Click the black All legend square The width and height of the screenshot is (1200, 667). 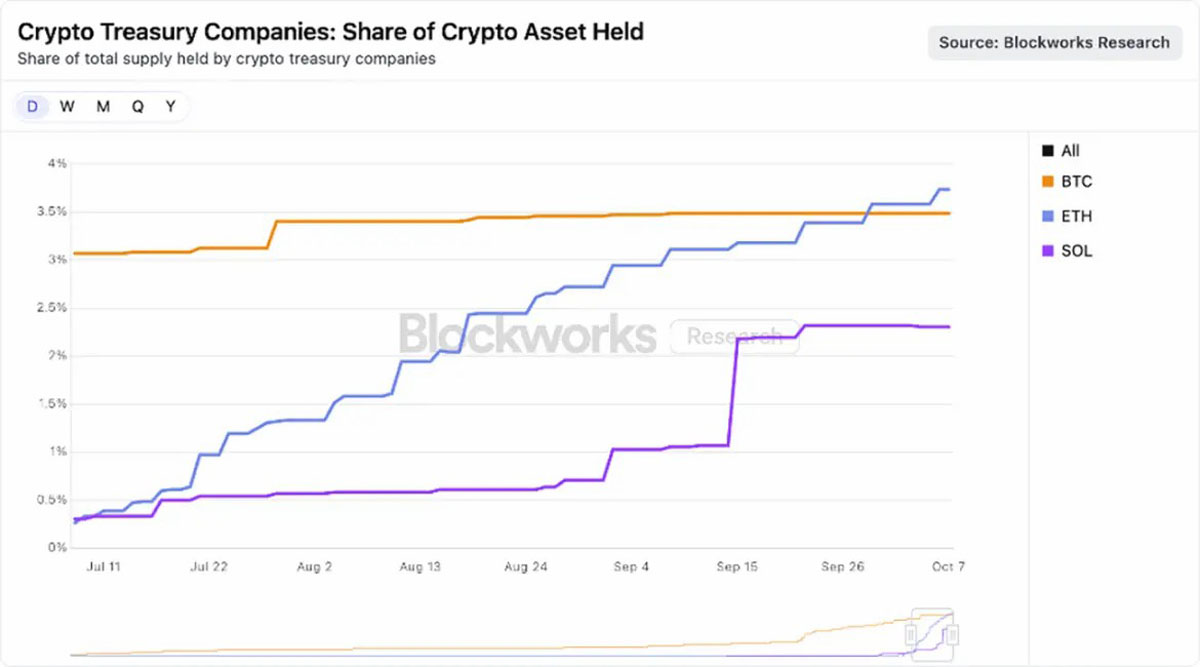point(1046,150)
